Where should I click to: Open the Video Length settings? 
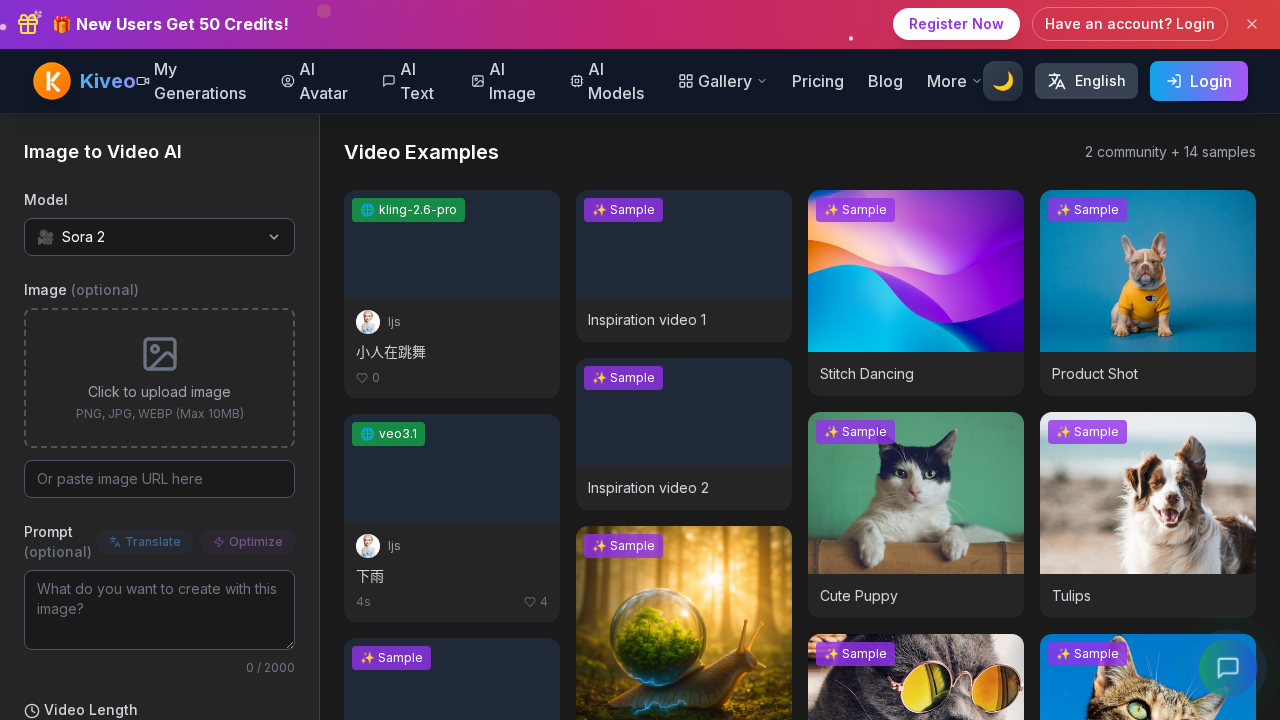click(x=80, y=710)
